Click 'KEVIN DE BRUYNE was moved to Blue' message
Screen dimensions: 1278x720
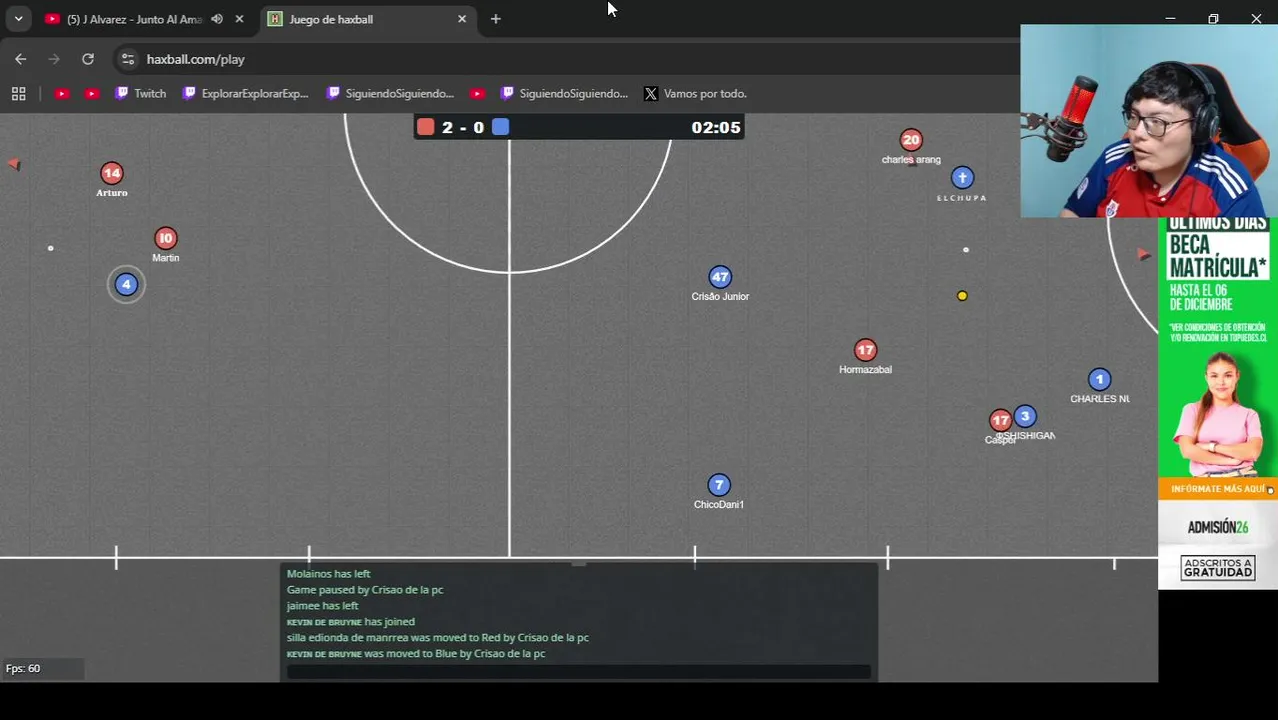click(x=415, y=654)
